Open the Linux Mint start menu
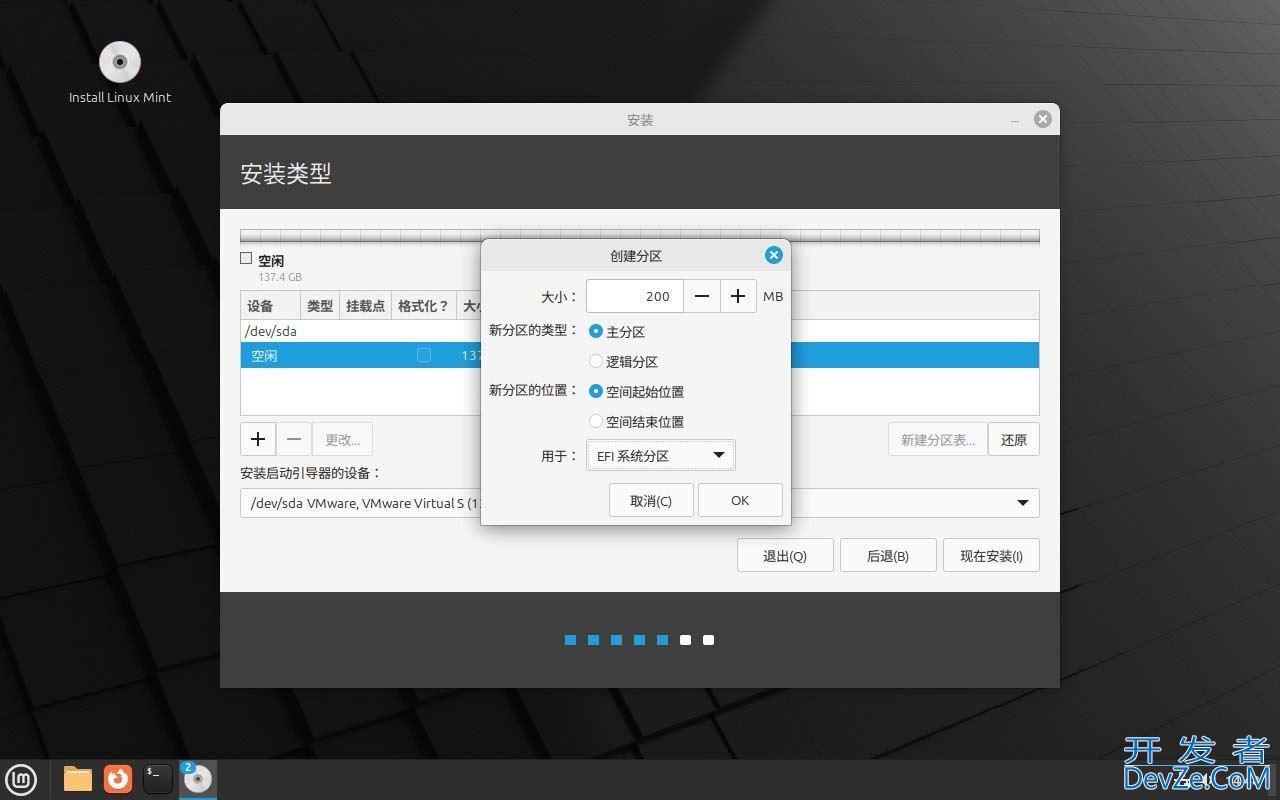 (x=22, y=778)
